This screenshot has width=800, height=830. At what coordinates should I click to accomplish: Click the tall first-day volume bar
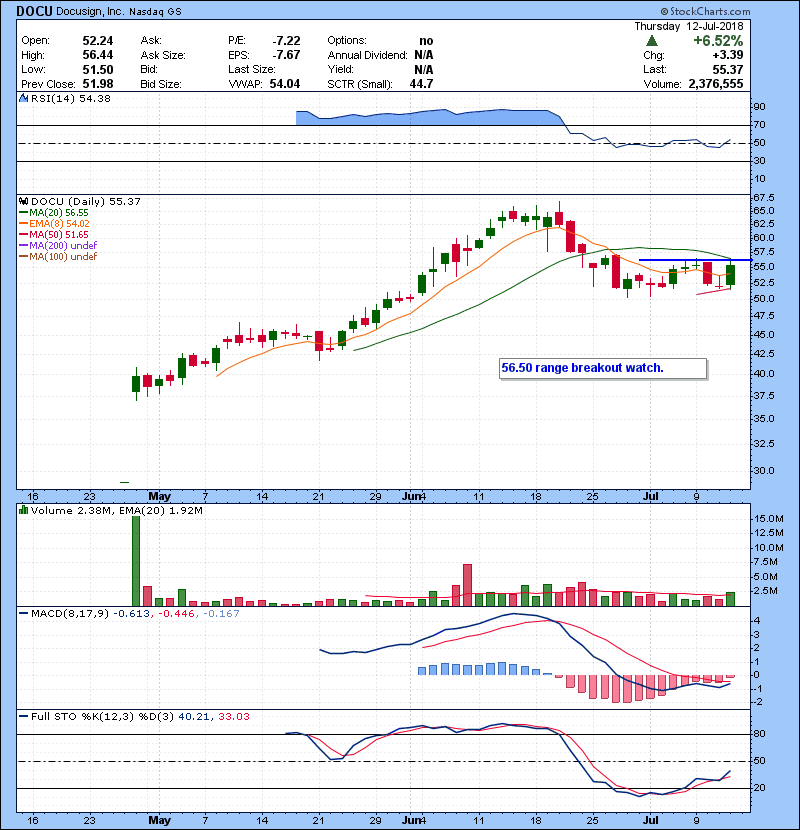(136, 561)
